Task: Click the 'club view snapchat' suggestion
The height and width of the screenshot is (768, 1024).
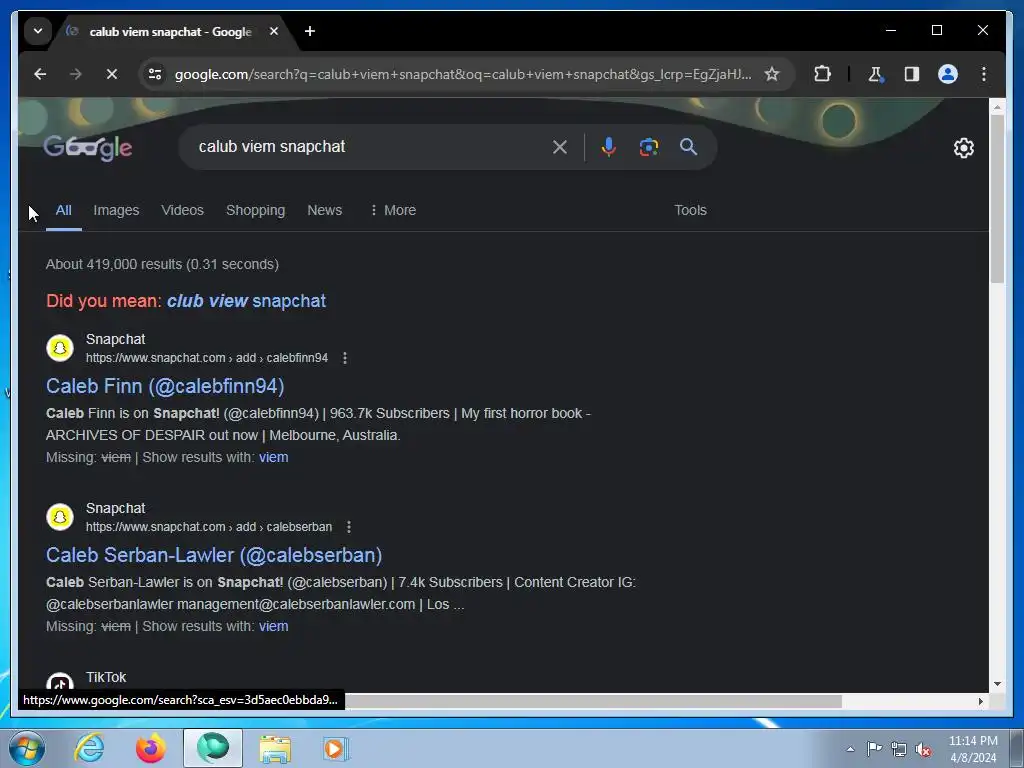Action: click(246, 301)
